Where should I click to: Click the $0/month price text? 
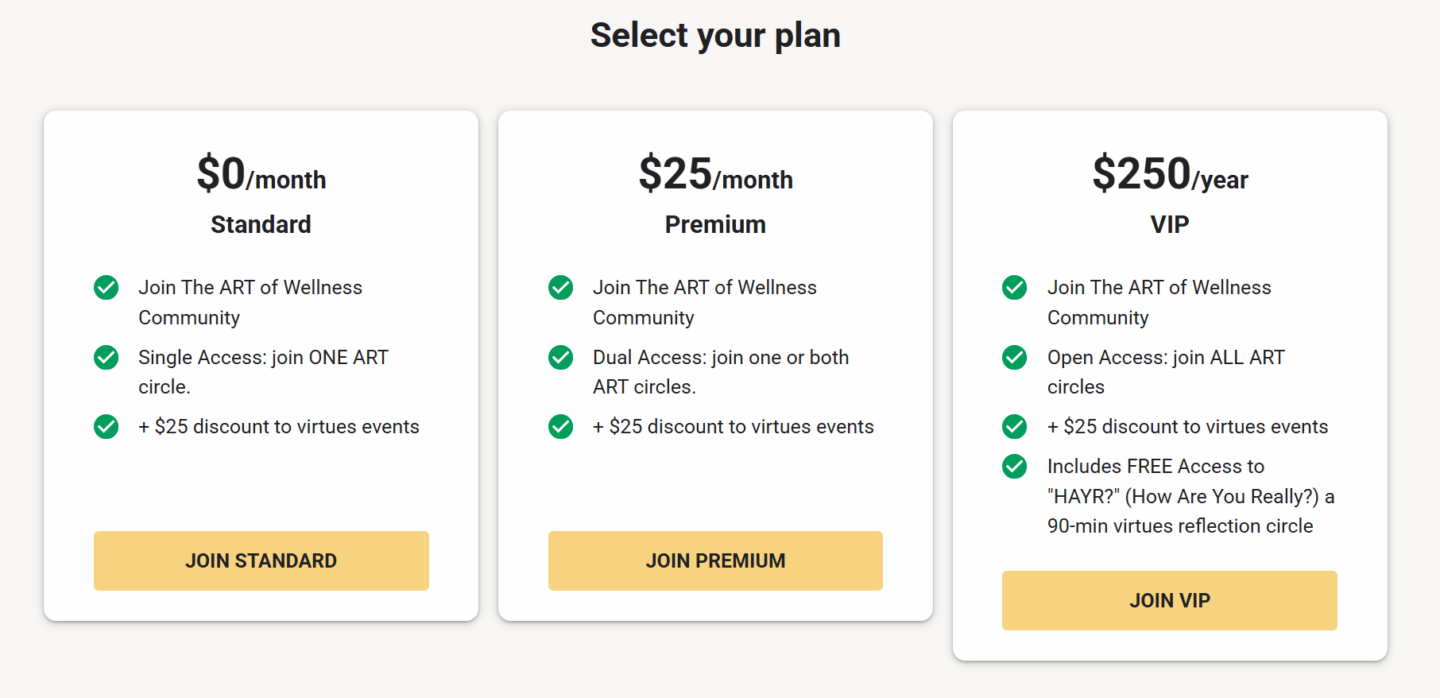pyautogui.click(x=261, y=175)
